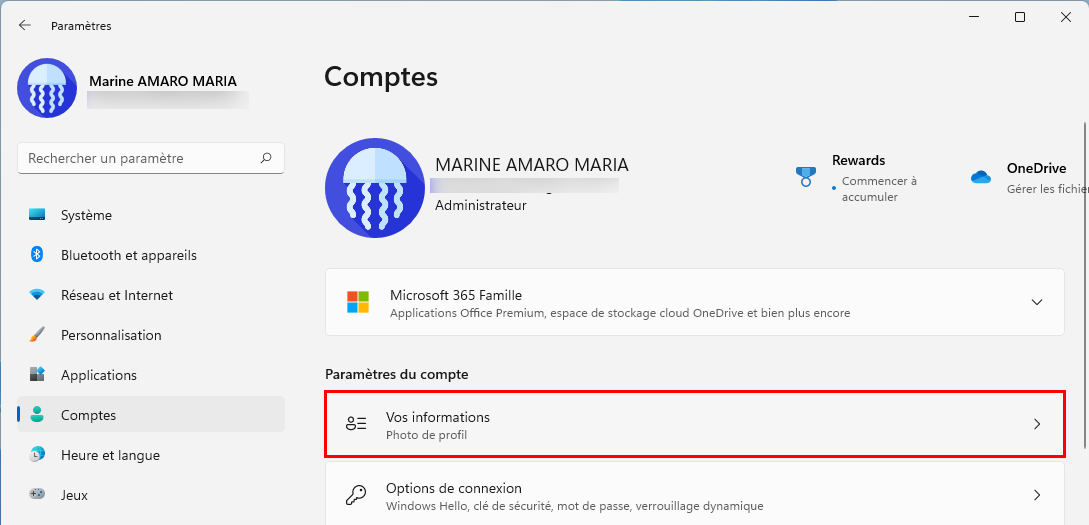Open Options de connexion chevron arrow
The width and height of the screenshot is (1089, 525).
(1037, 495)
